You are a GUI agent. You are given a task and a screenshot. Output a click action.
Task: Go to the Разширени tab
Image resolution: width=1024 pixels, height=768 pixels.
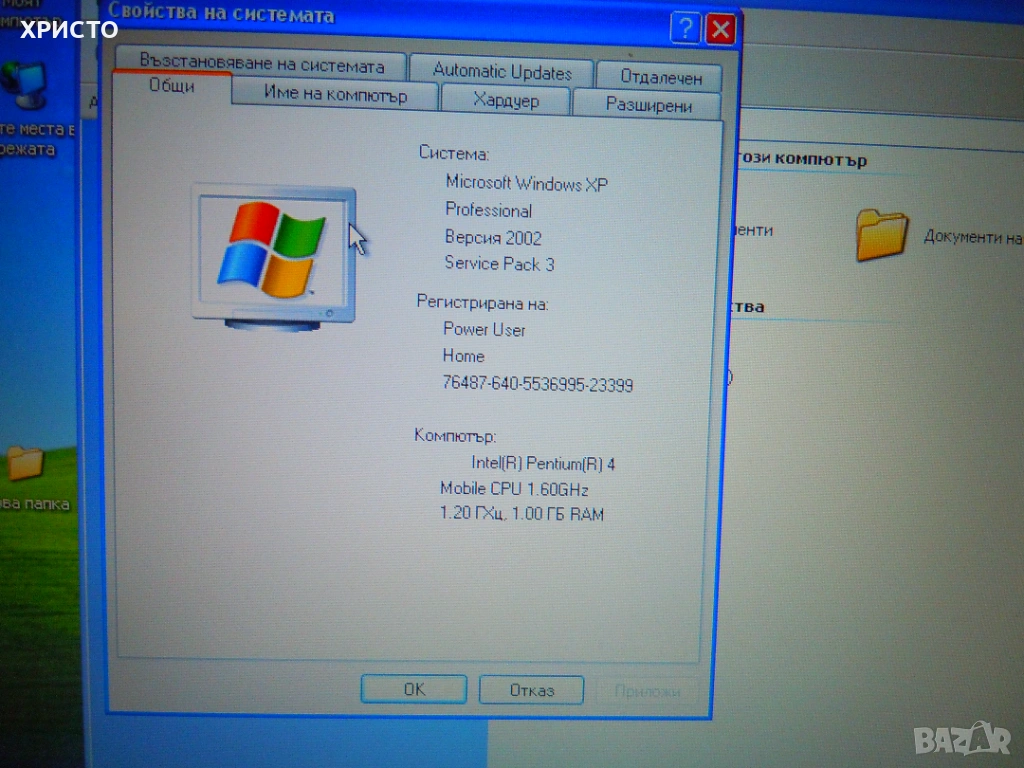[648, 104]
